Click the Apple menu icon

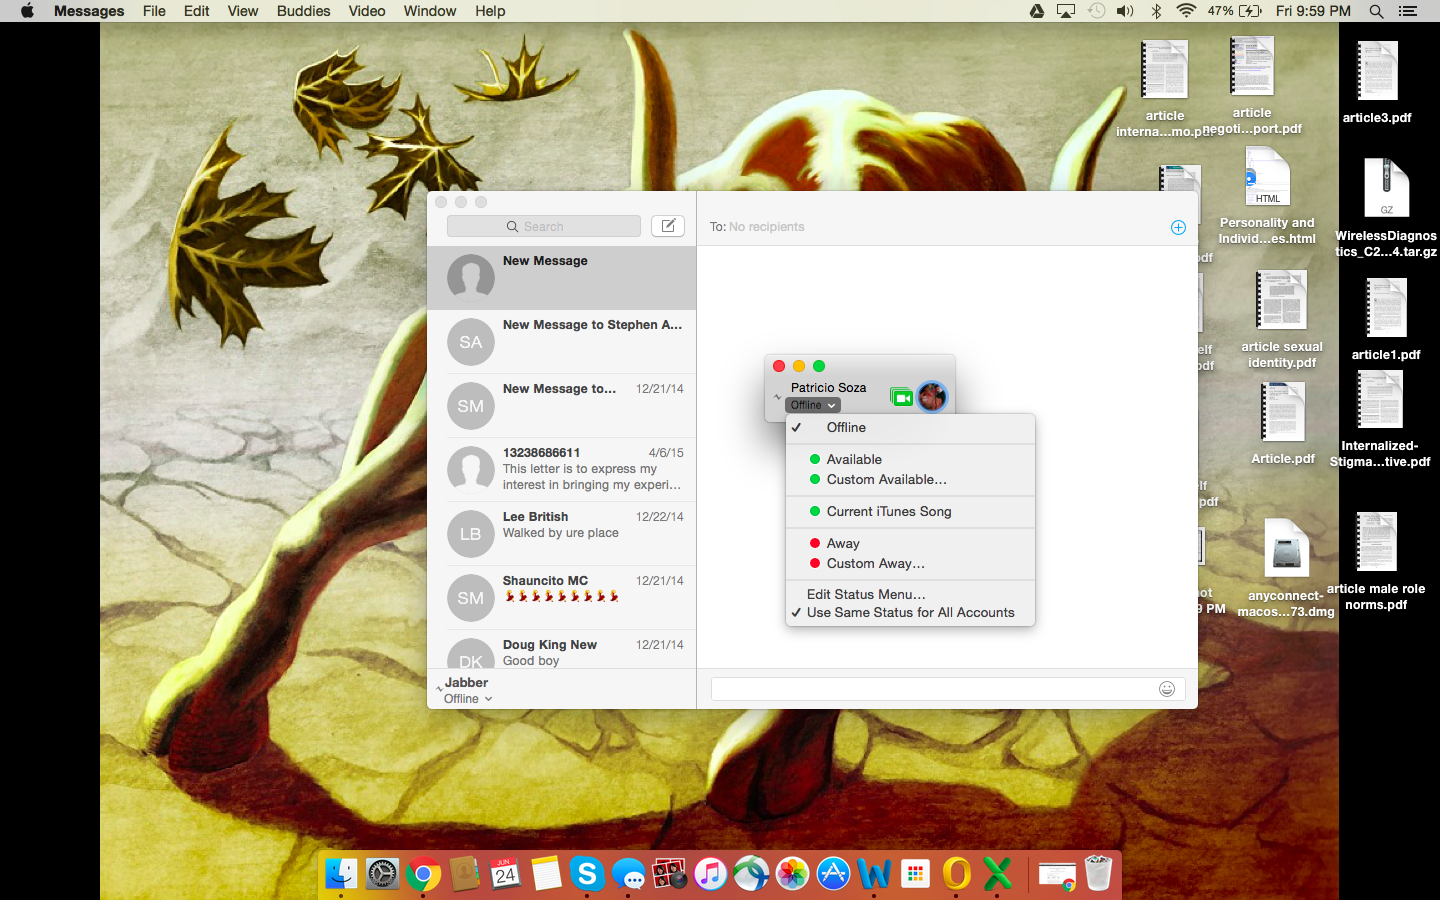(x=27, y=11)
